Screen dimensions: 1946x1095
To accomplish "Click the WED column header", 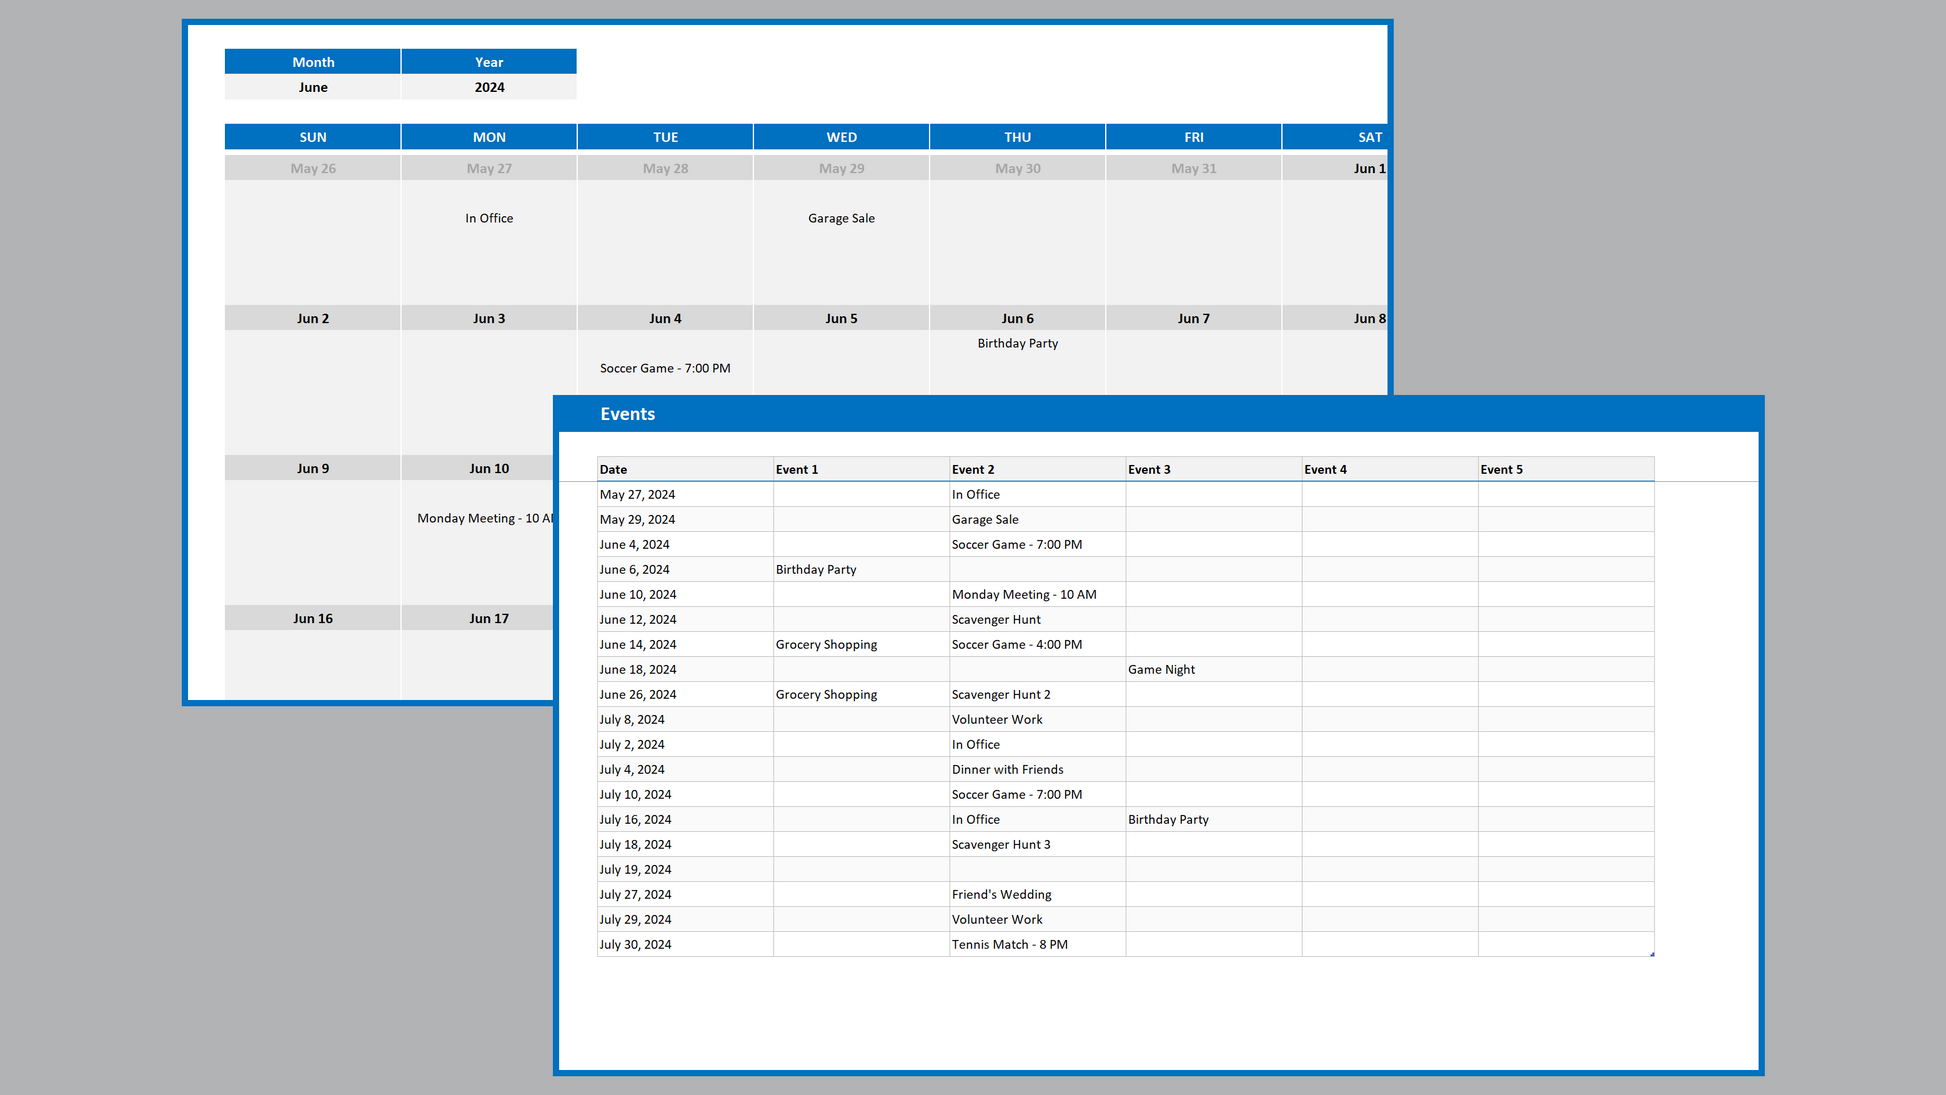I will pyautogui.click(x=841, y=137).
